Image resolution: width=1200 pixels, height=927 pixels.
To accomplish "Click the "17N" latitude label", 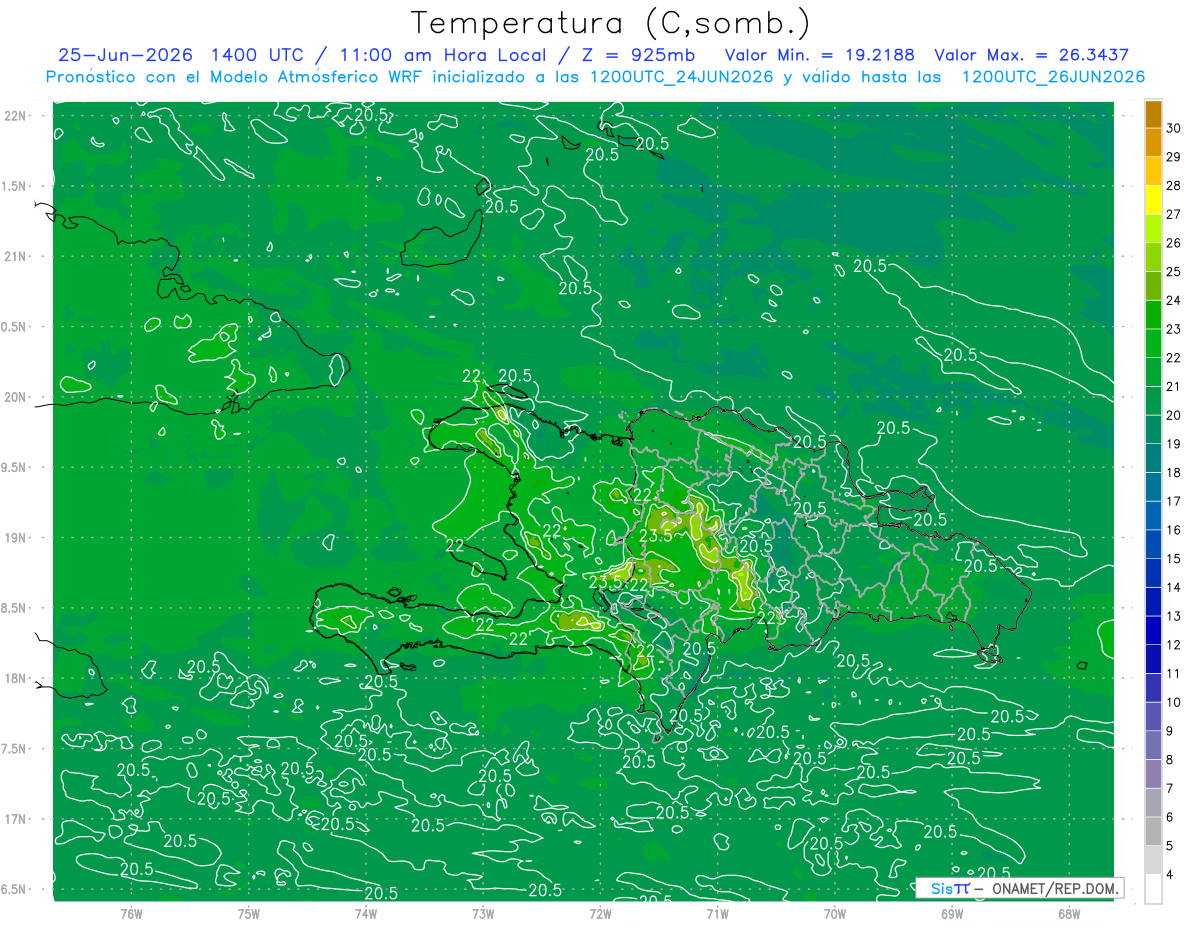I will coord(16,819).
